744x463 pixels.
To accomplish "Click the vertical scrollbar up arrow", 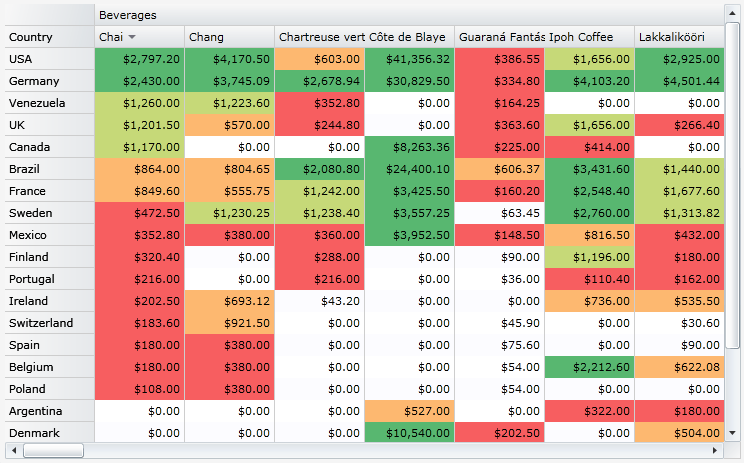I will 734,11.
